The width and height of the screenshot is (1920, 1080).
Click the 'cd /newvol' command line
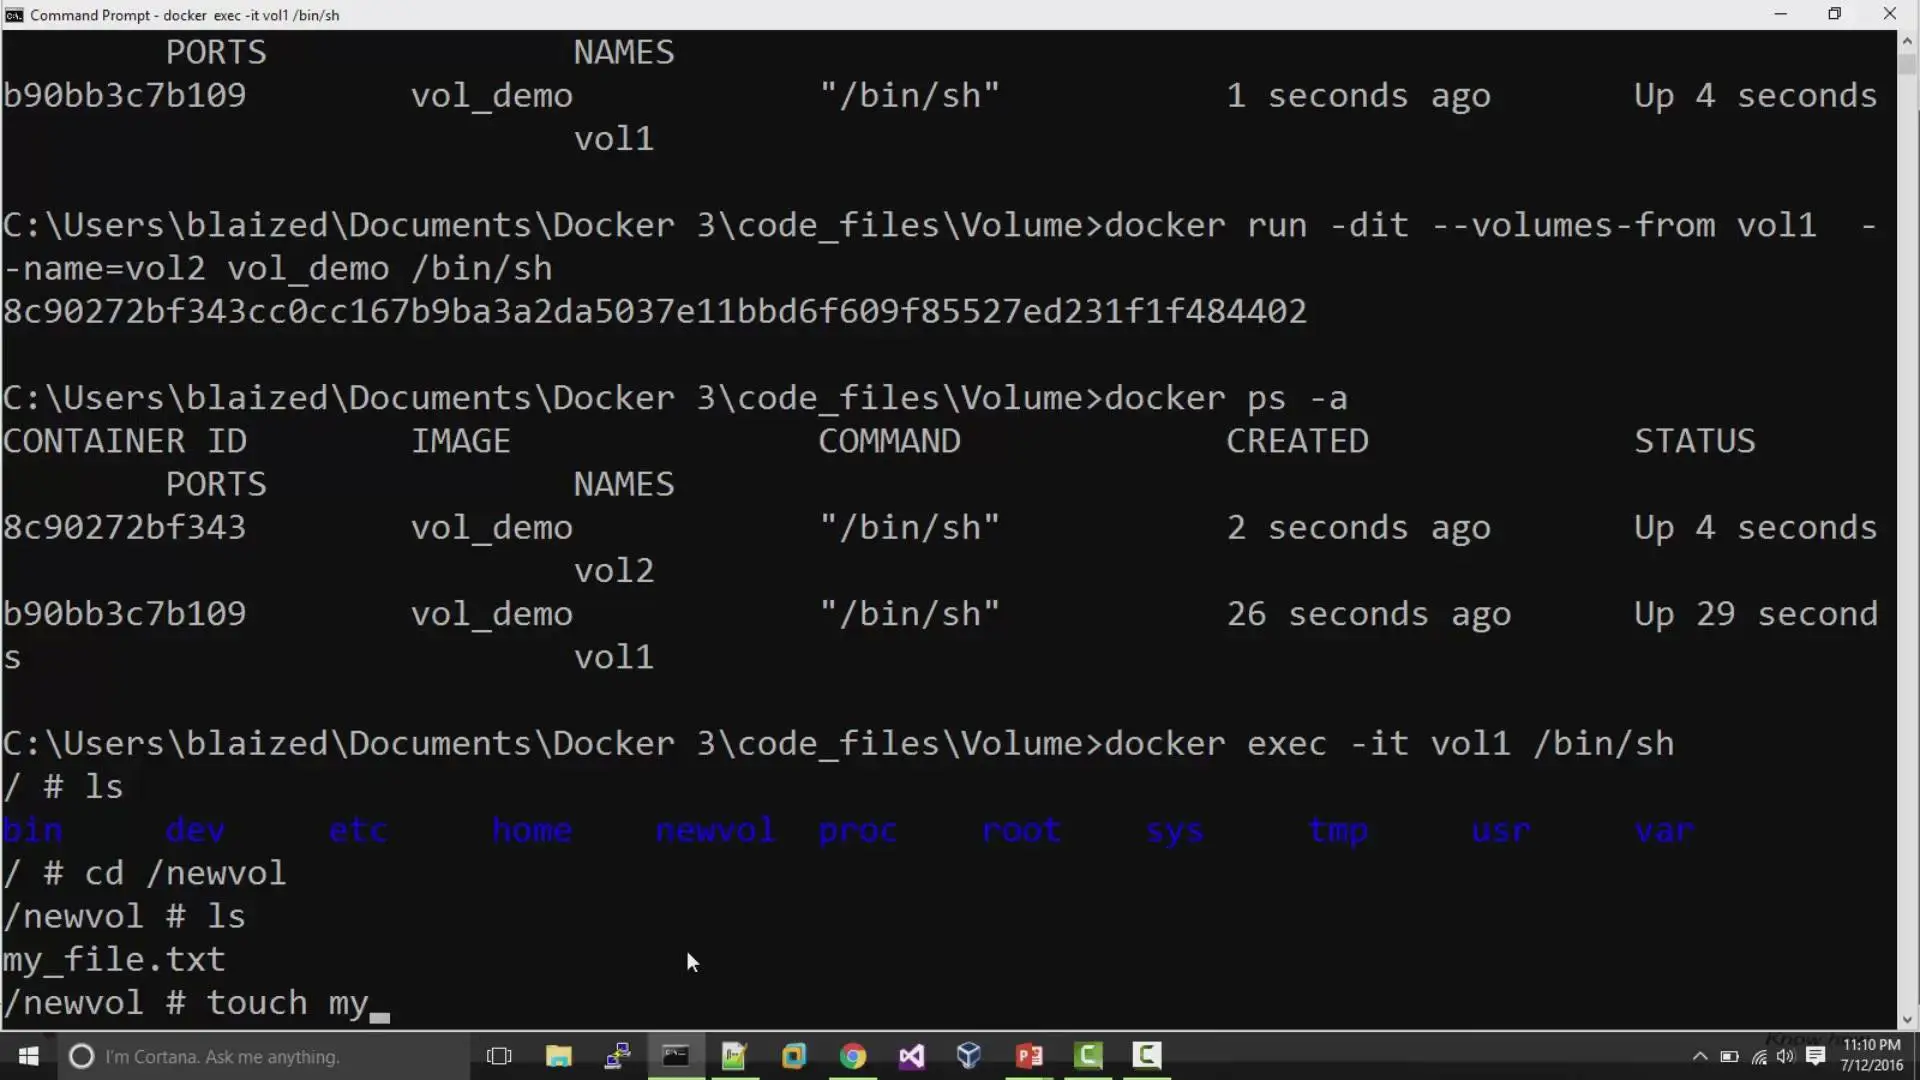185,873
